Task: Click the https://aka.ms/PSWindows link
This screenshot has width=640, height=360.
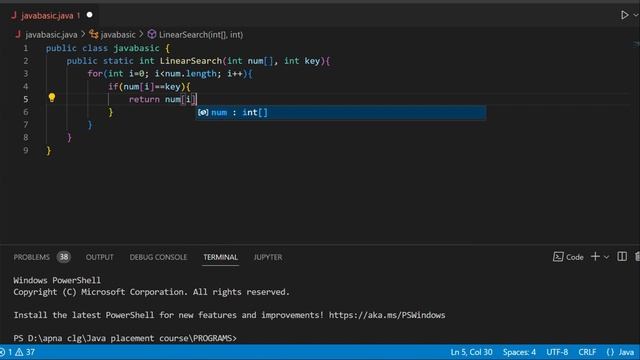Action: coord(387,315)
